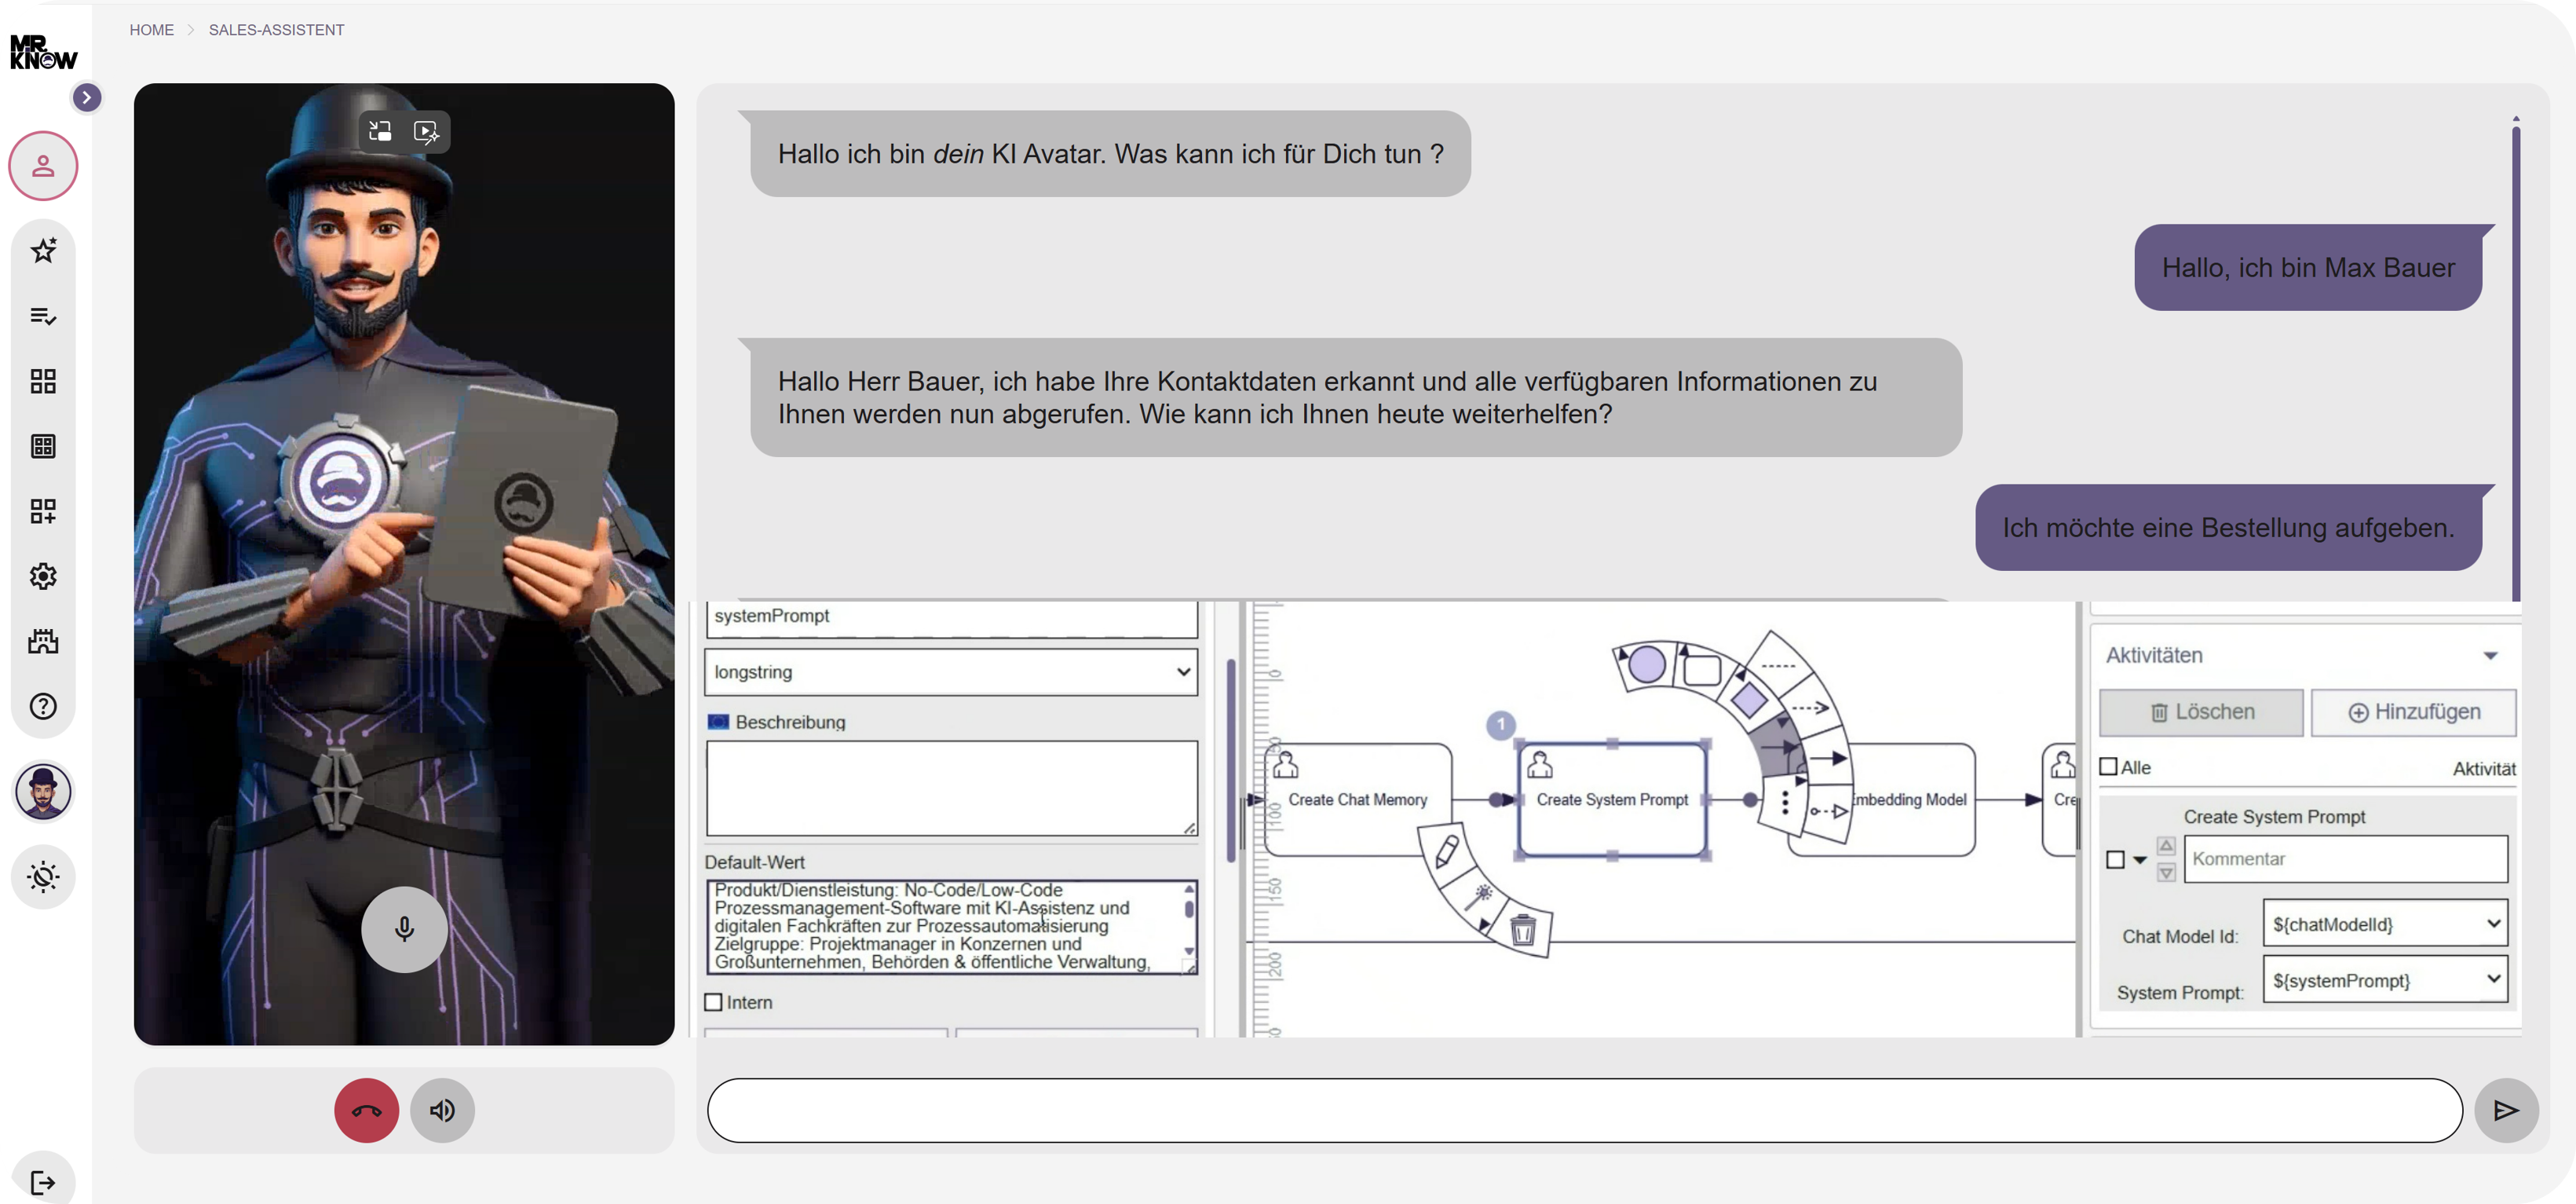Click the avatar thumbnail in the sidebar
The image size is (2576, 1204).
[x=43, y=792]
